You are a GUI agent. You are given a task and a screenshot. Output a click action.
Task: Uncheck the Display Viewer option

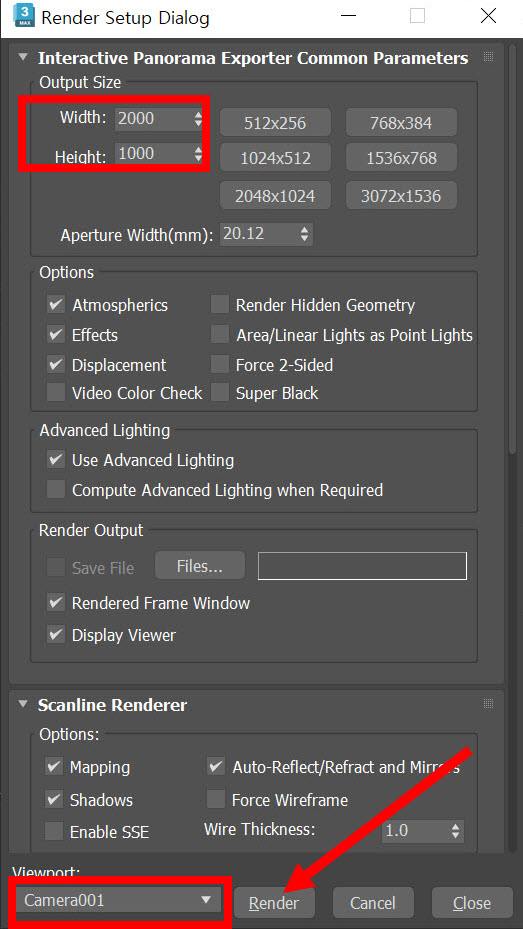click(x=56, y=635)
